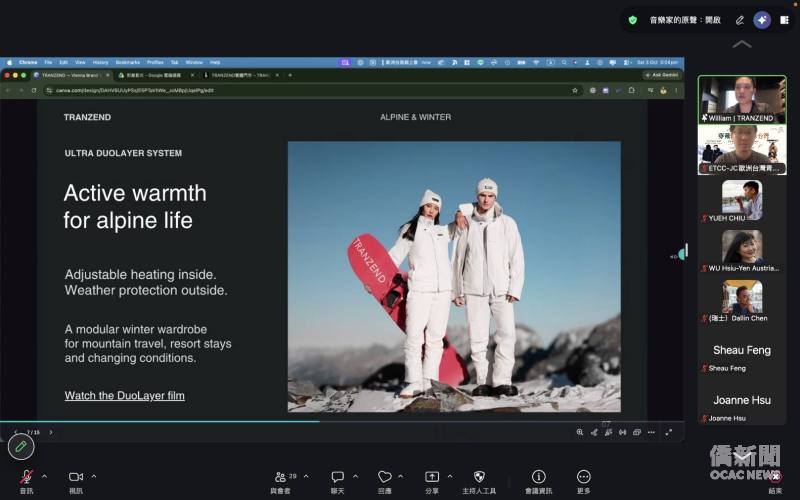This screenshot has height=500, width=800.
Task: Expand arrow next to reactions heart
Action: [401, 476]
